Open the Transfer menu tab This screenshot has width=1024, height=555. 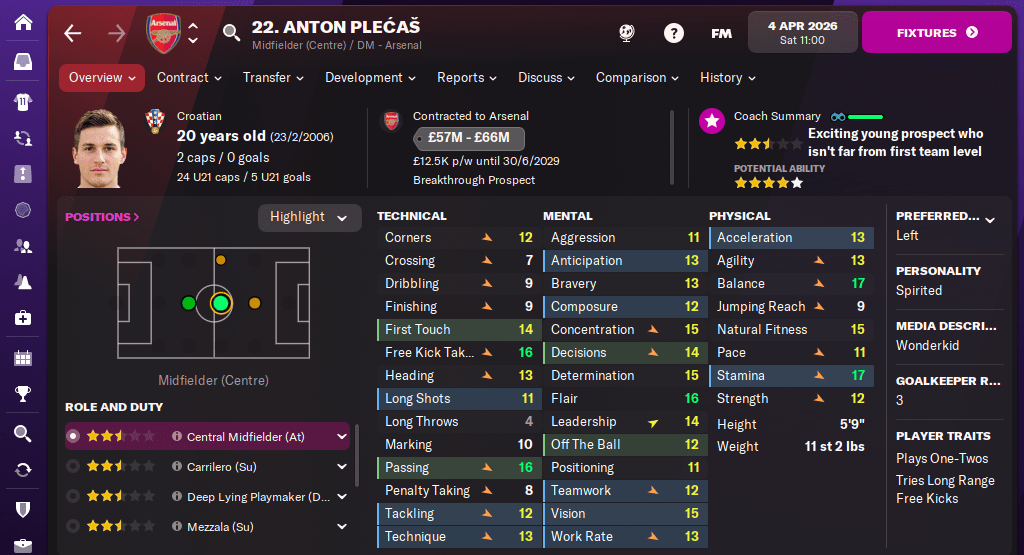coord(273,78)
